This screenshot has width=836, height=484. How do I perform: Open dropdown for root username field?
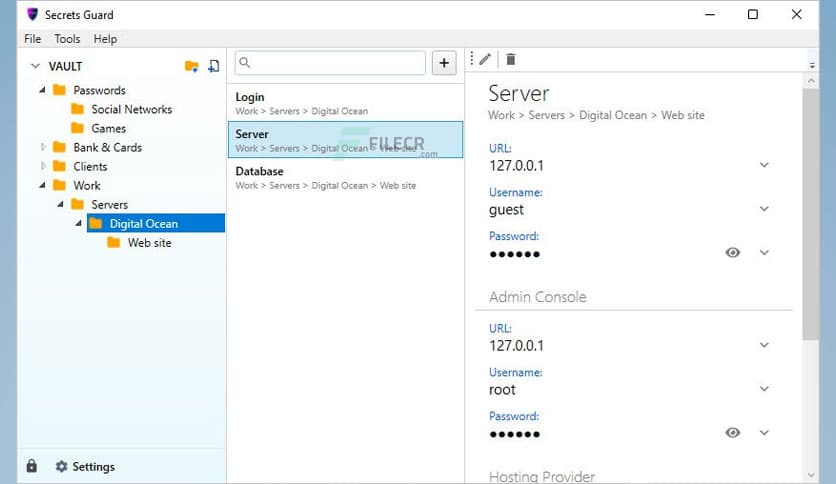[764, 389]
